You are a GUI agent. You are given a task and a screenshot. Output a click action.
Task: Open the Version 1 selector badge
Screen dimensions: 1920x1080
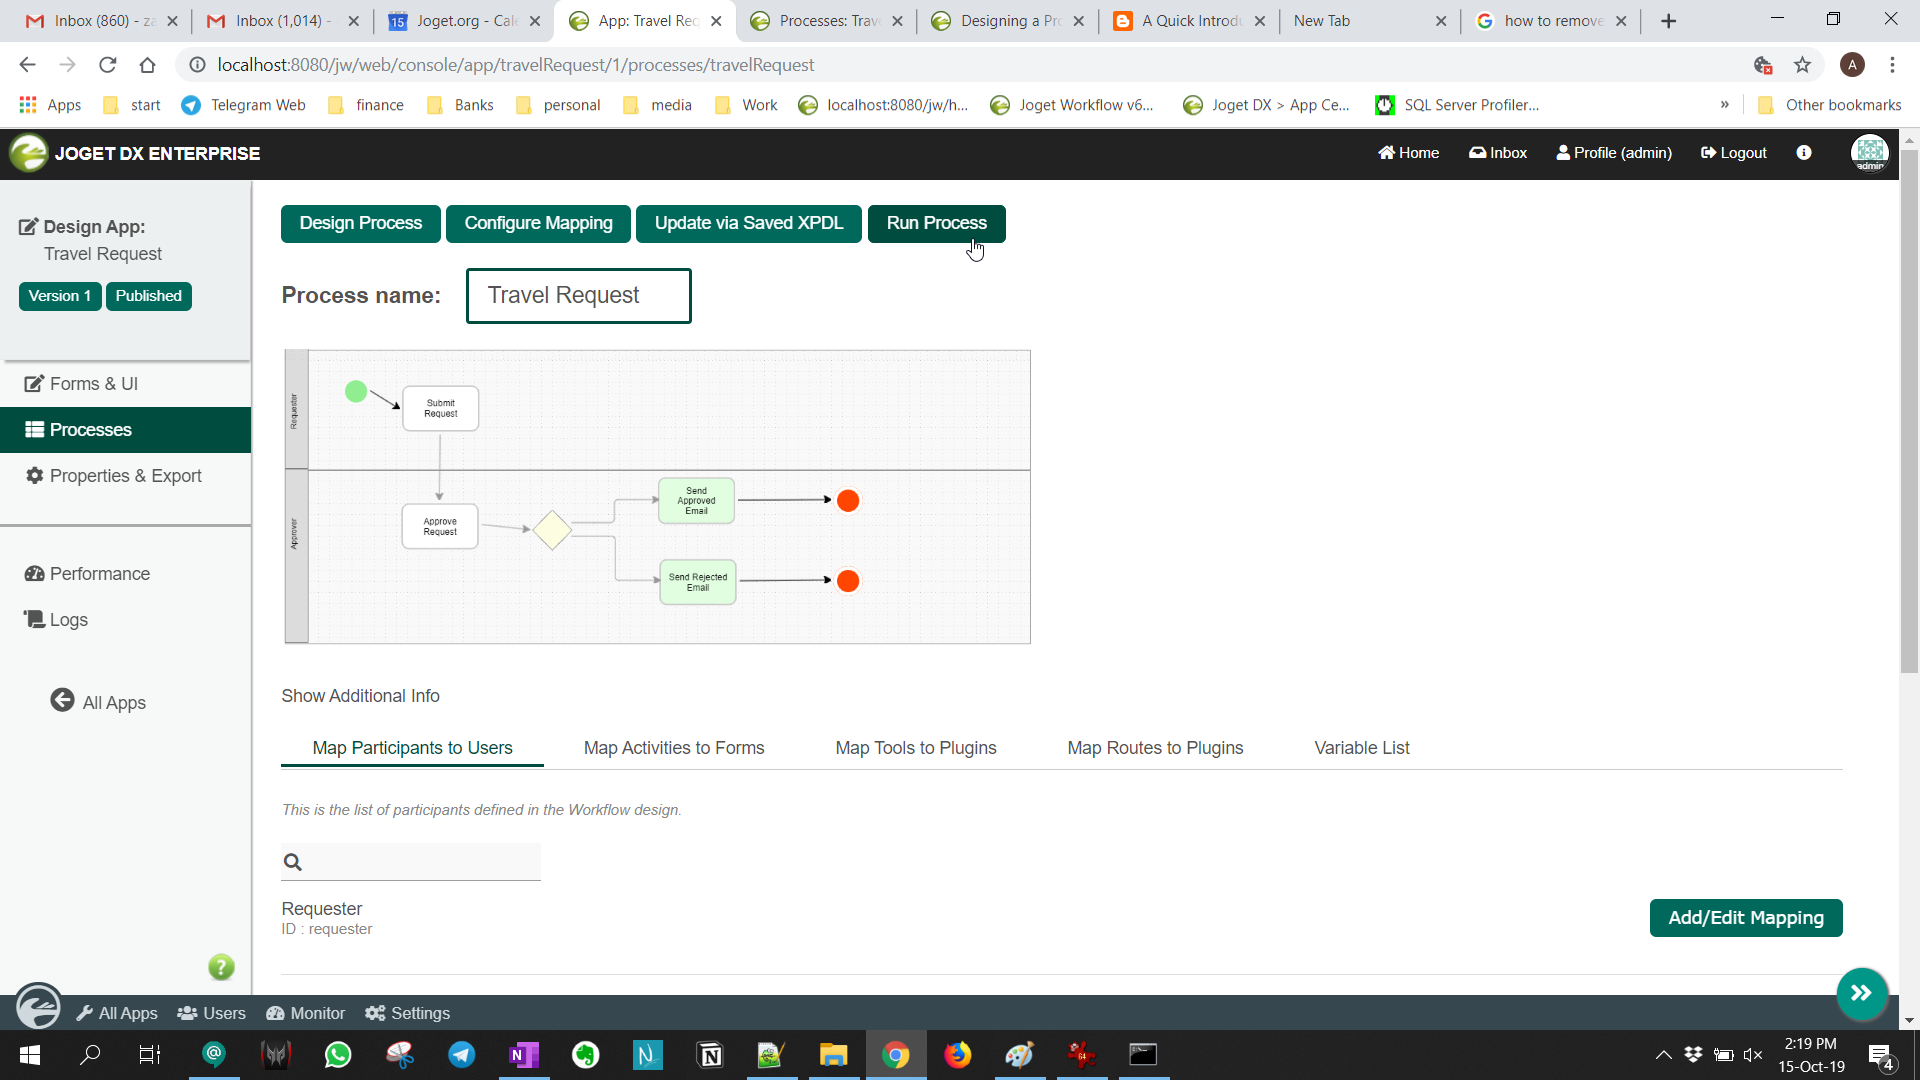60,296
